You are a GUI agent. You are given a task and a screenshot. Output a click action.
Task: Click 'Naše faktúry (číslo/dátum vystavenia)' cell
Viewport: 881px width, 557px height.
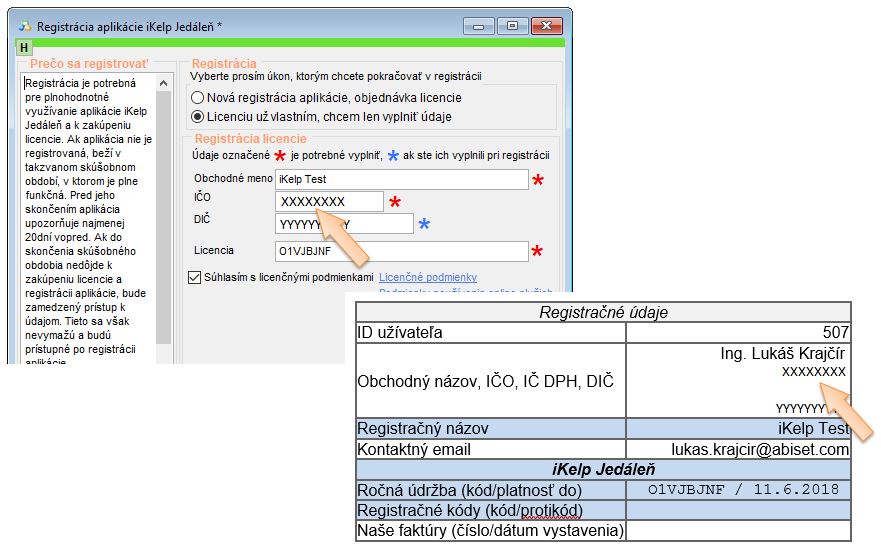tap(491, 530)
